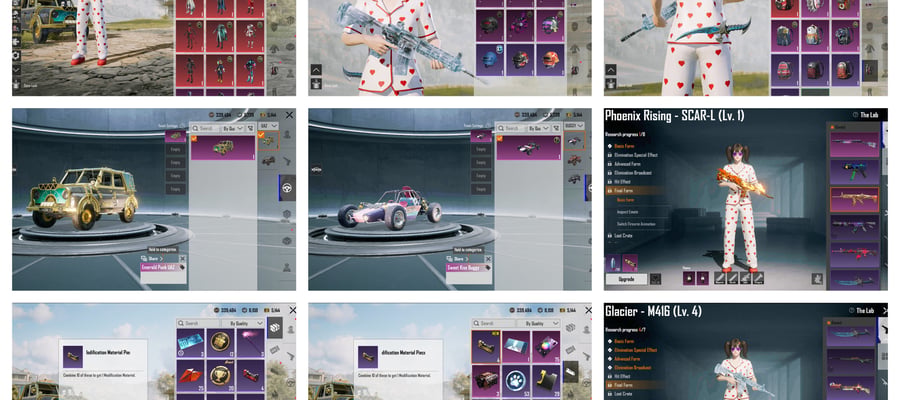Click the emote icon at bottom right of Phoenix Rising panel
Screen dimensions: 900x400
point(817,278)
